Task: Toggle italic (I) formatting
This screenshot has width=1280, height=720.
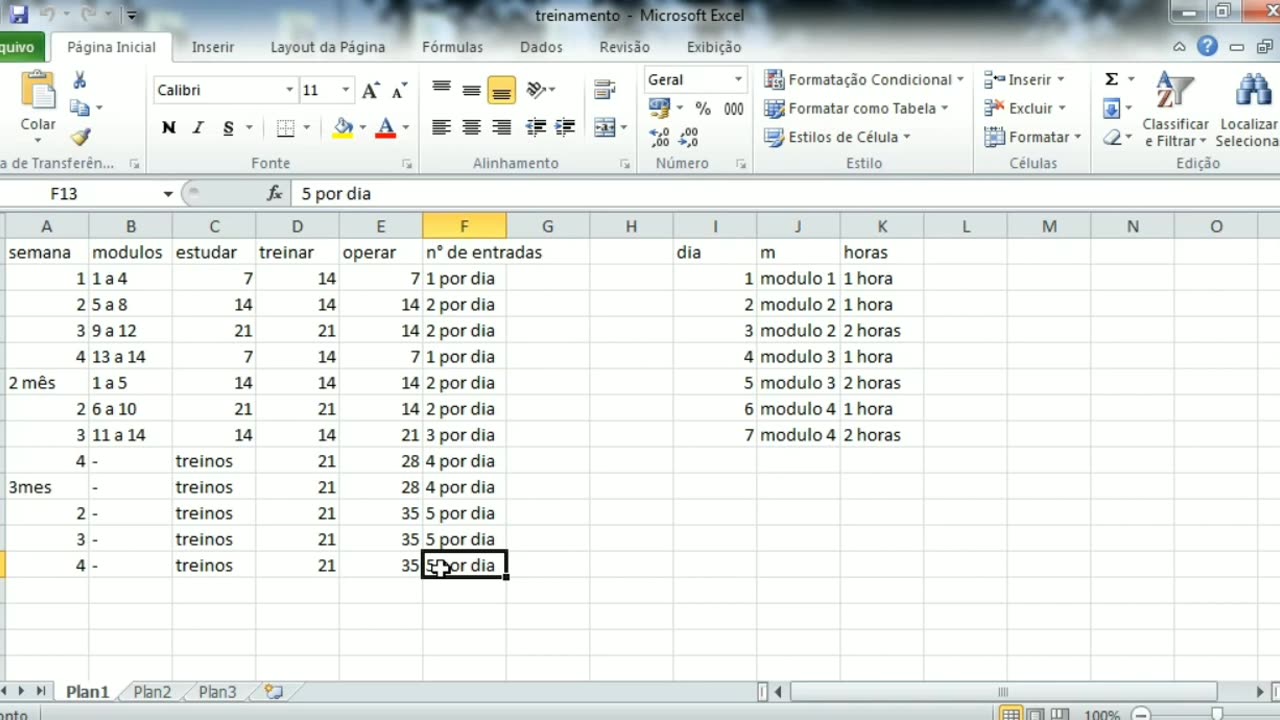Action: point(198,128)
